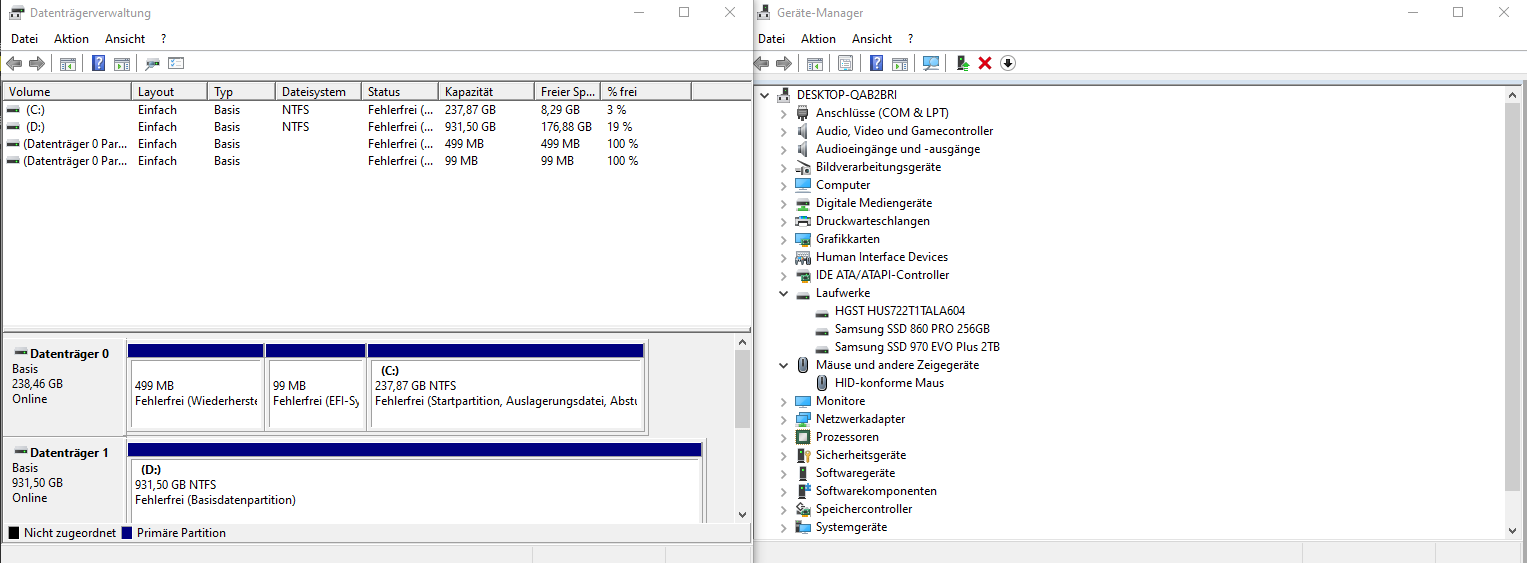1527x563 pixels.
Task: Sort by Kapazität column header
Action: 485,91
